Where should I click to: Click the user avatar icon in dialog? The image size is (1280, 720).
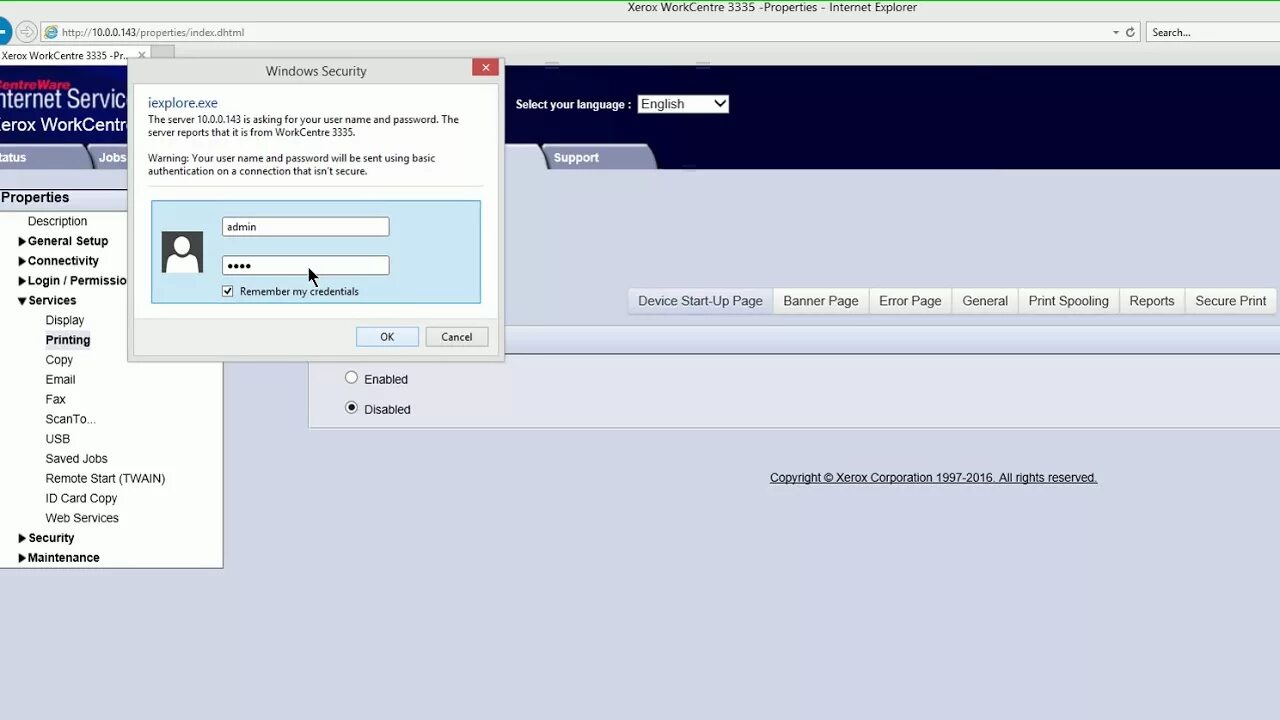(182, 252)
